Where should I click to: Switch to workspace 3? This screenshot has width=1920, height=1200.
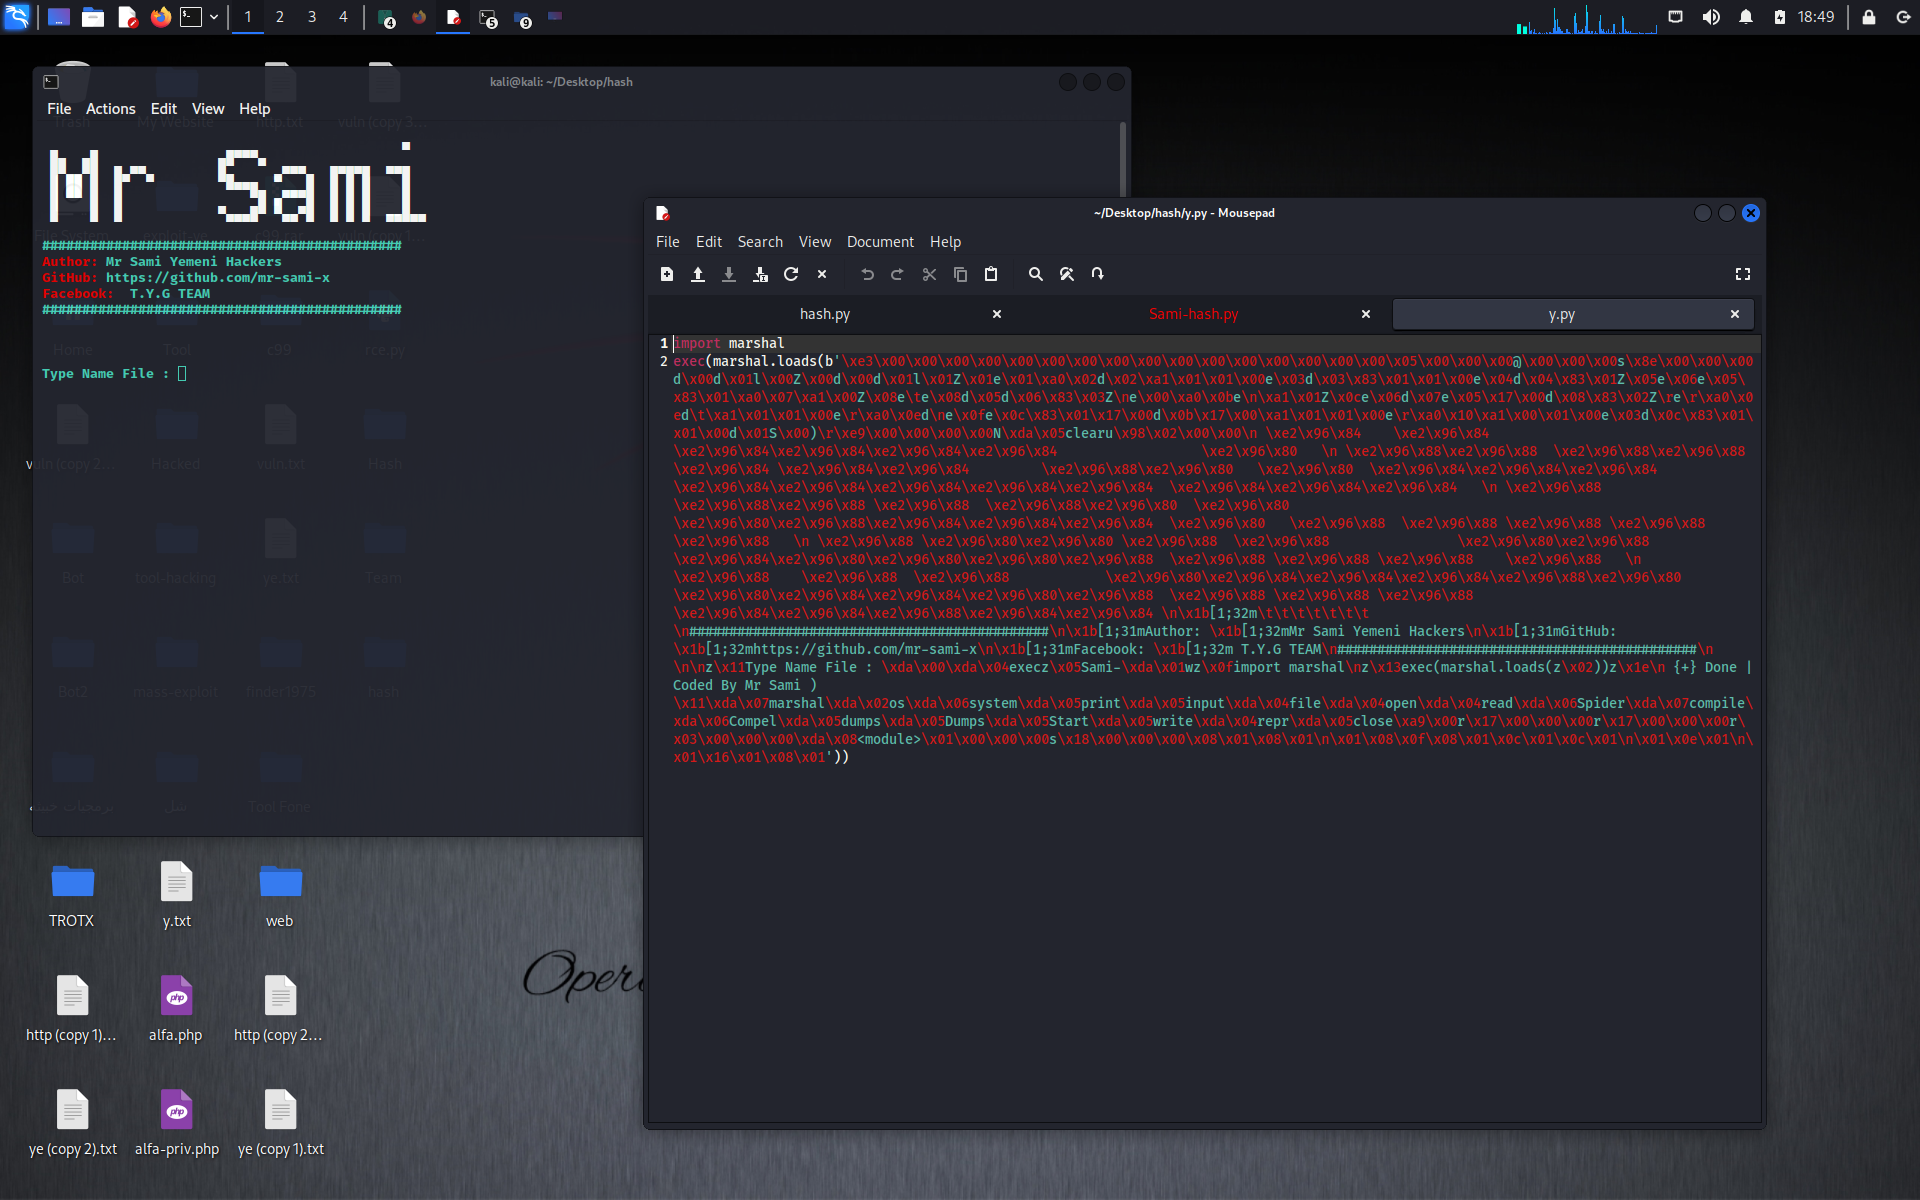[312, 17]
